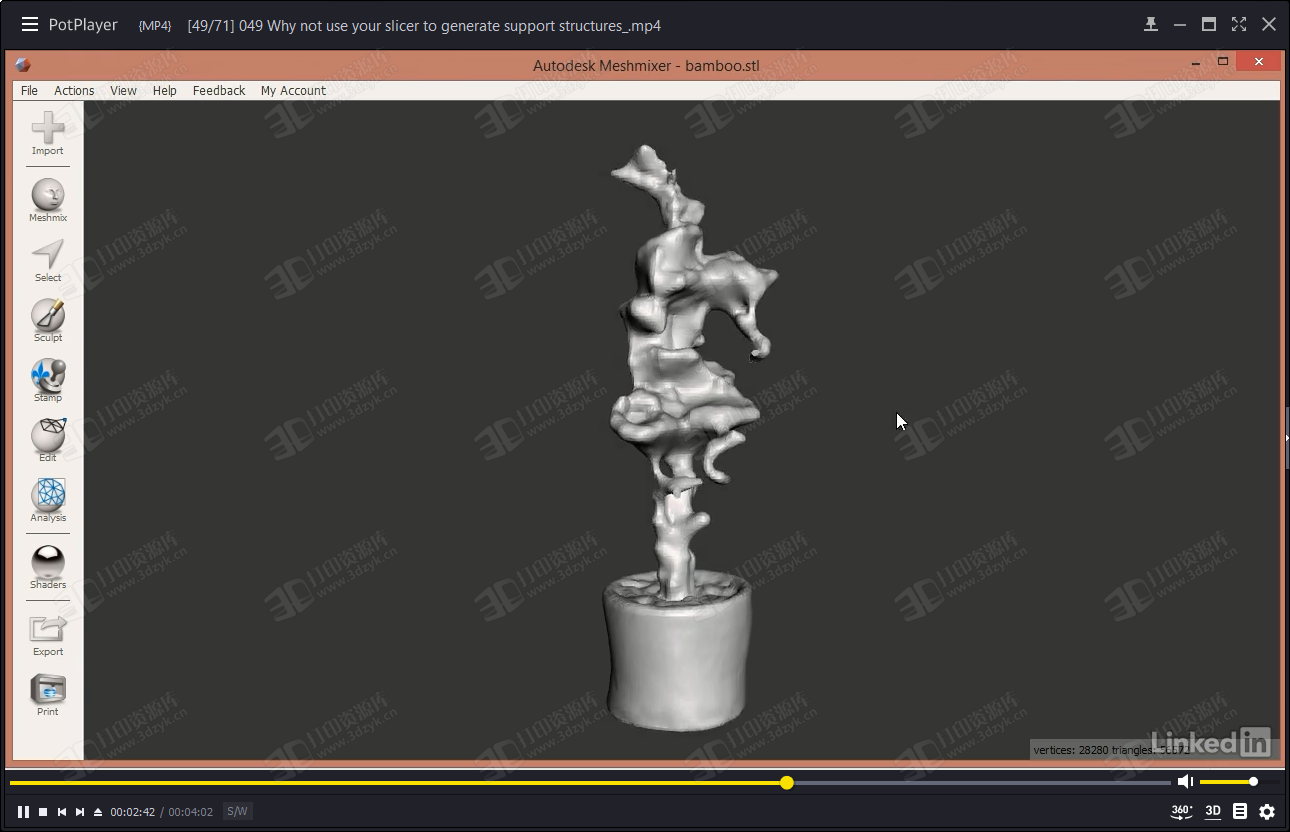Click the LinkedIn logo in the video corner
Image resolution: width=1290 pixels, height=832 pixels.
(x=1210, y=742)
